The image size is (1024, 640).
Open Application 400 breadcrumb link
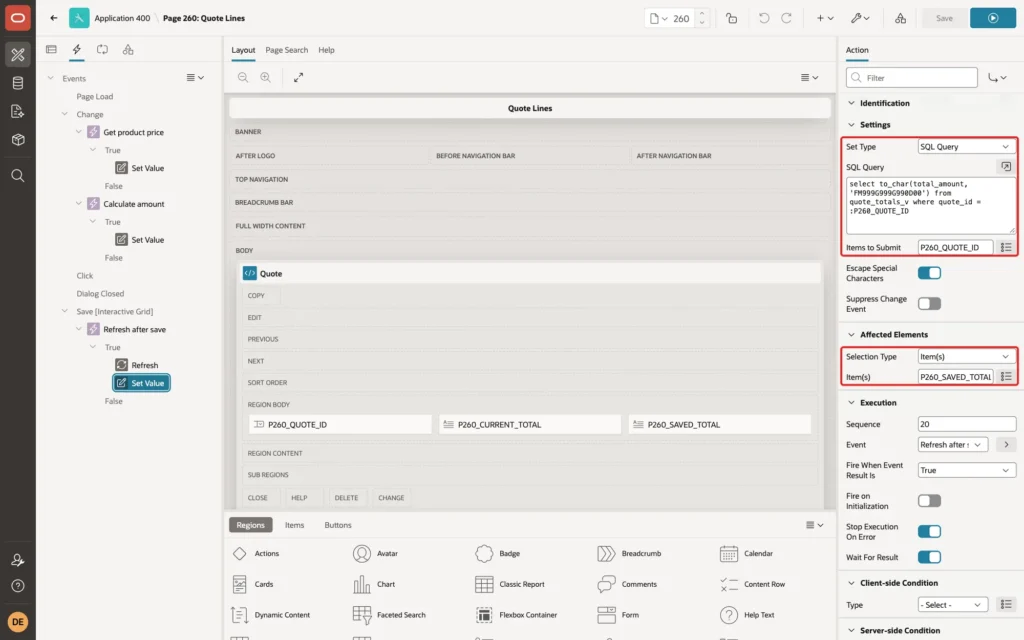pos(122,18)
